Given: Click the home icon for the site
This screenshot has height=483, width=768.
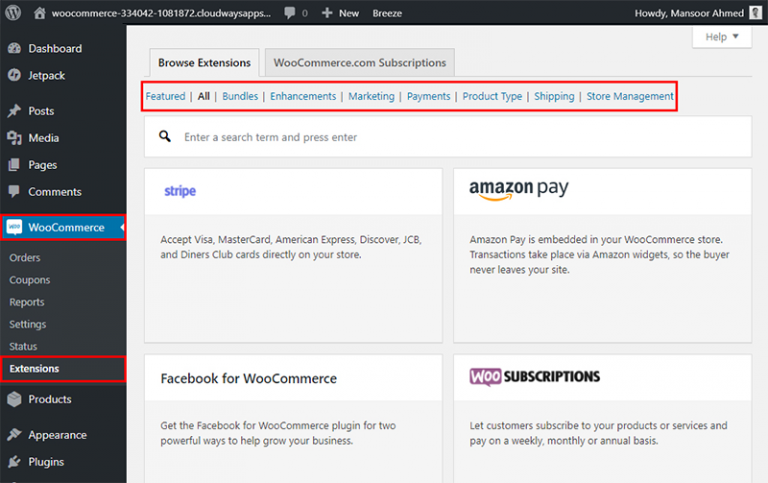Looking at the screenshot, I should click(40, 13).
